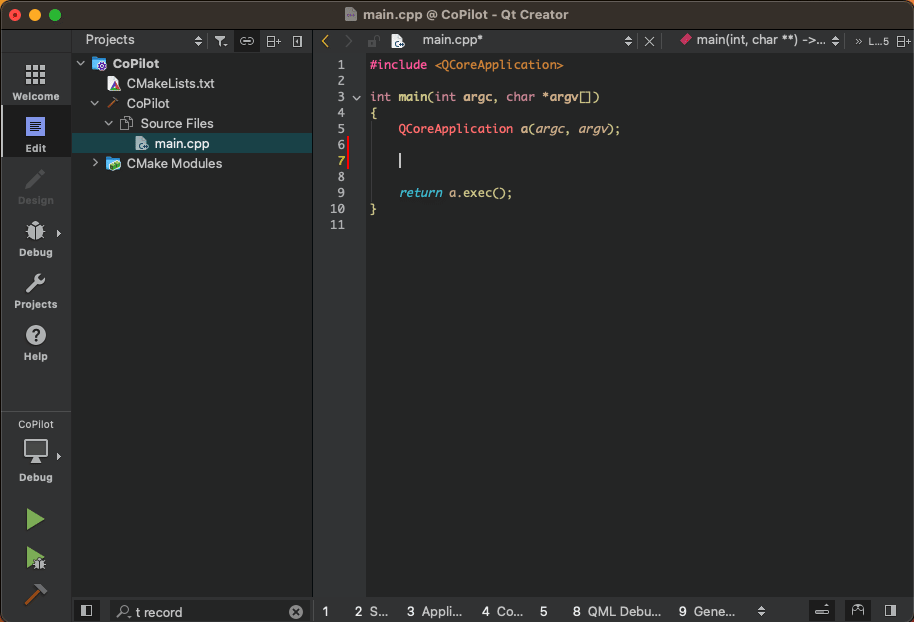Click the hammer Build icon
Screen dimensions: 914x622
coord(35,594)
